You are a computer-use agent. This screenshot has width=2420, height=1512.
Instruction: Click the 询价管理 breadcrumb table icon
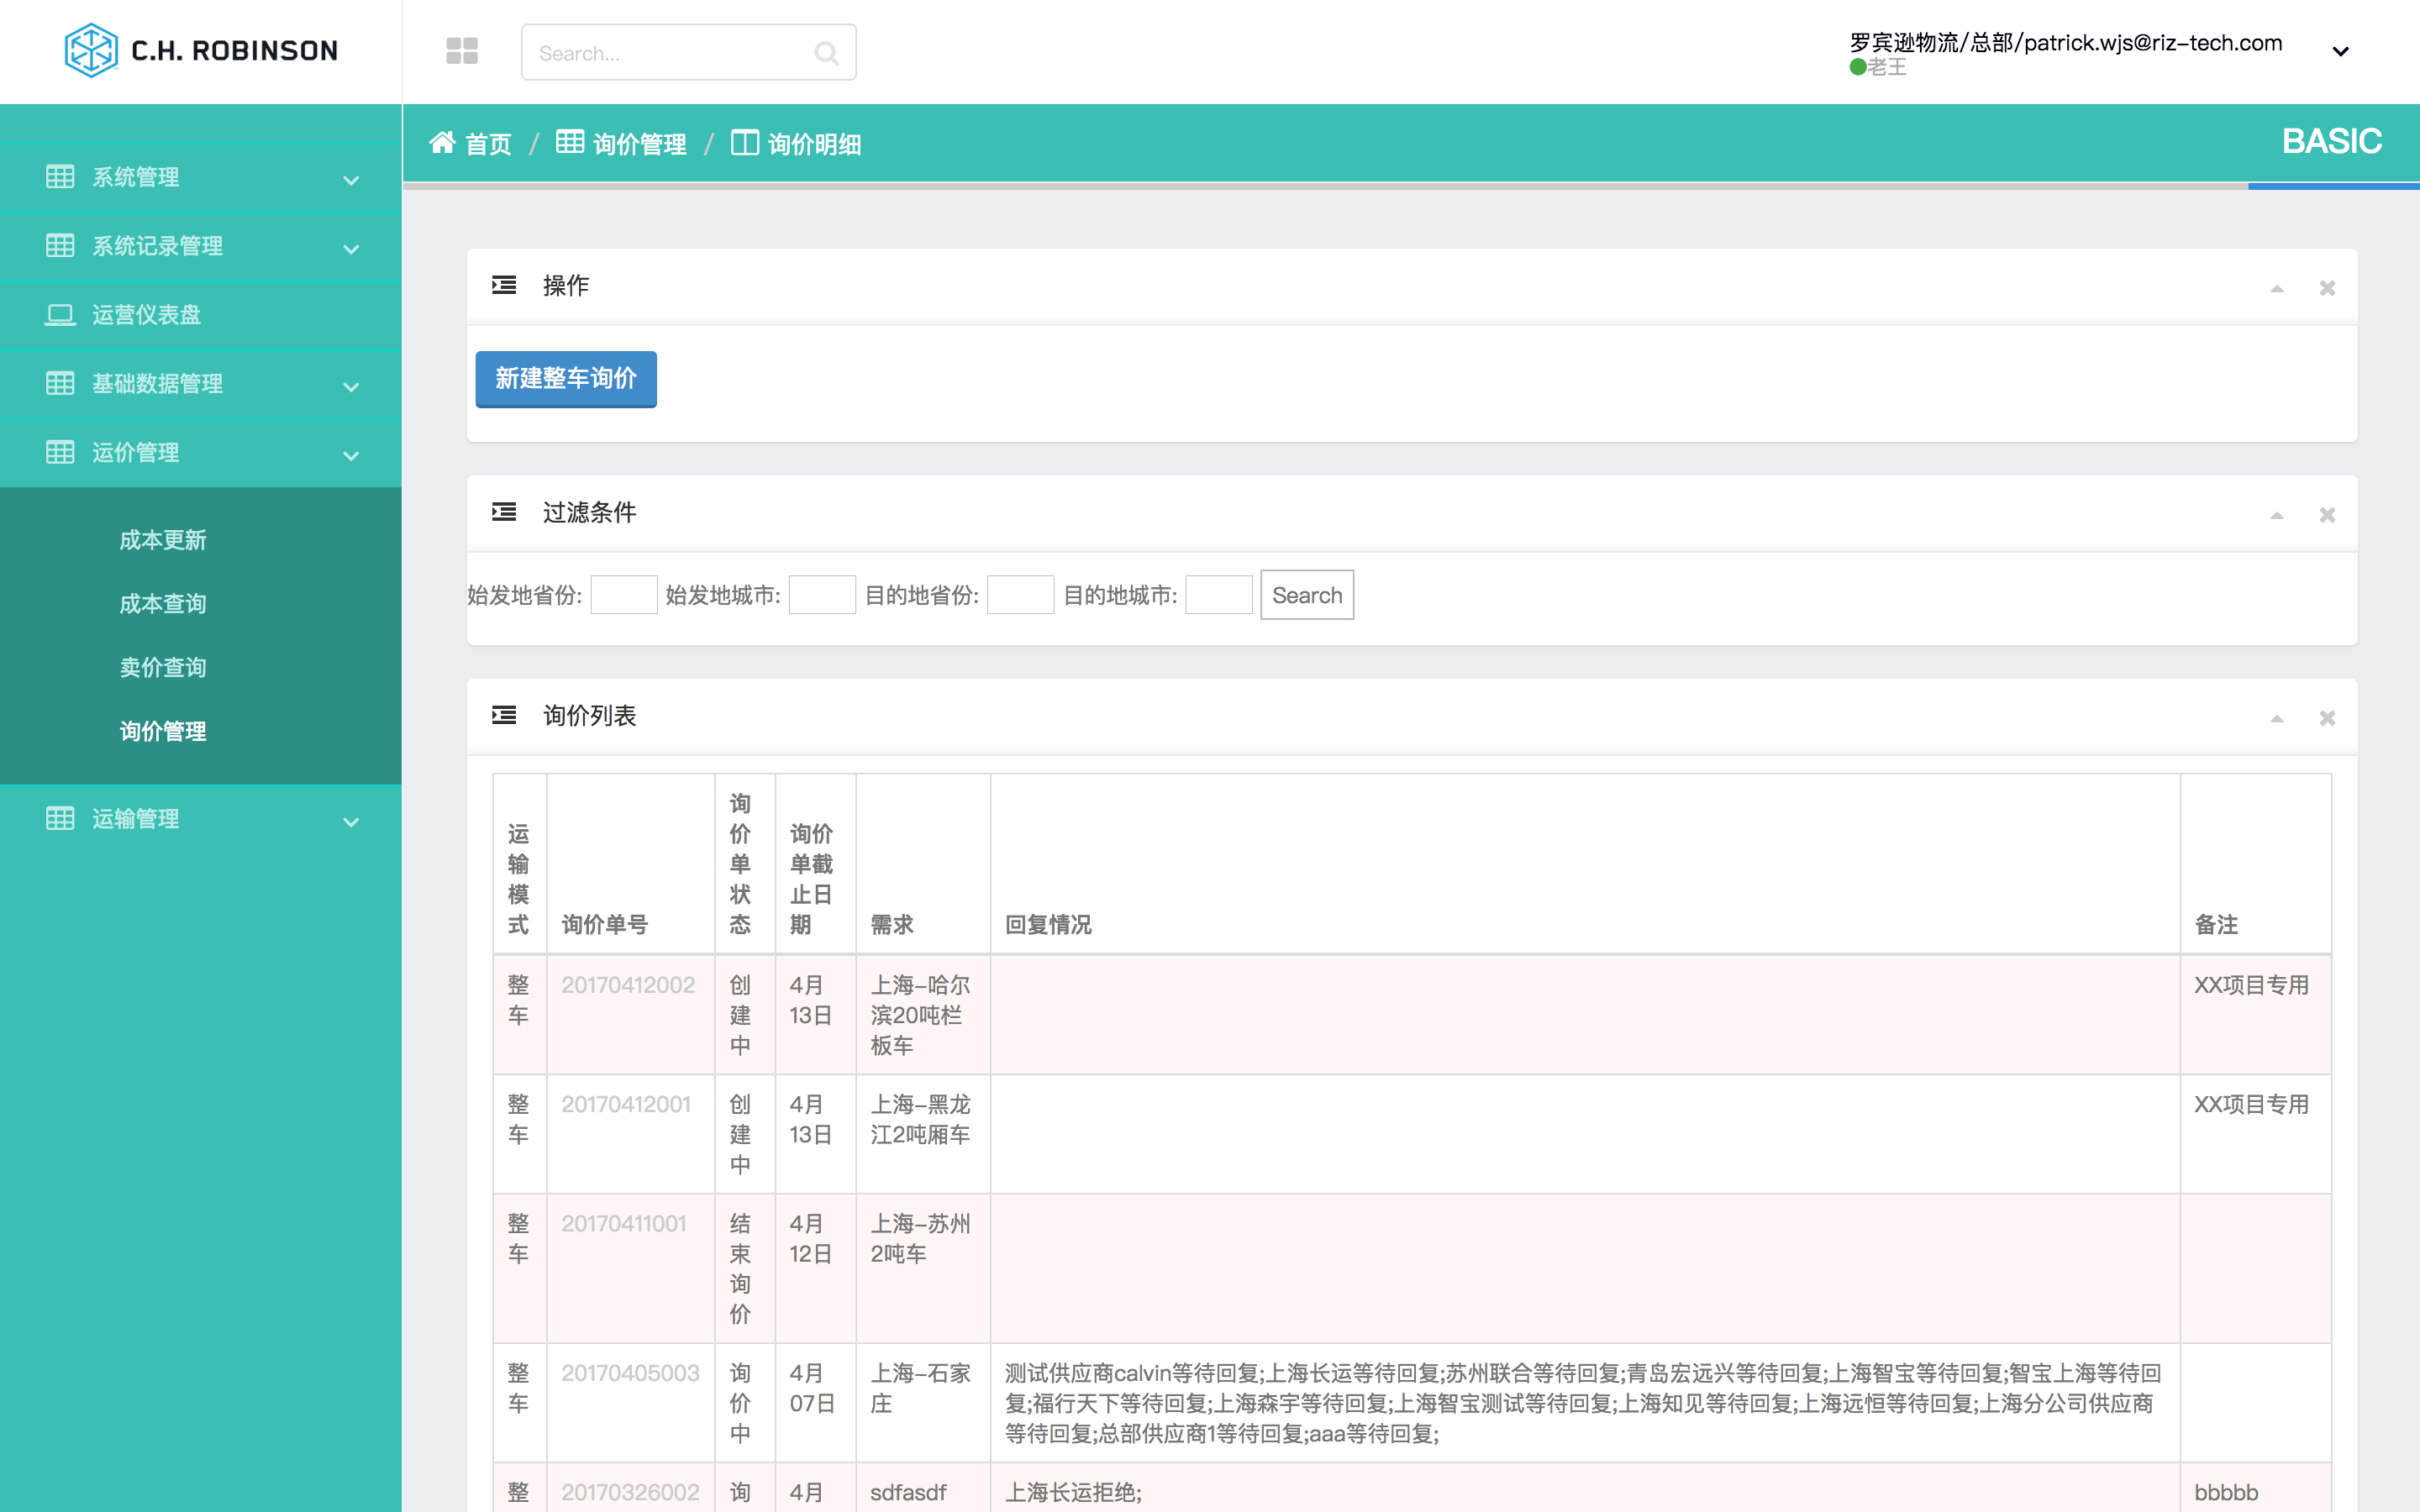[x=570, y=142]
